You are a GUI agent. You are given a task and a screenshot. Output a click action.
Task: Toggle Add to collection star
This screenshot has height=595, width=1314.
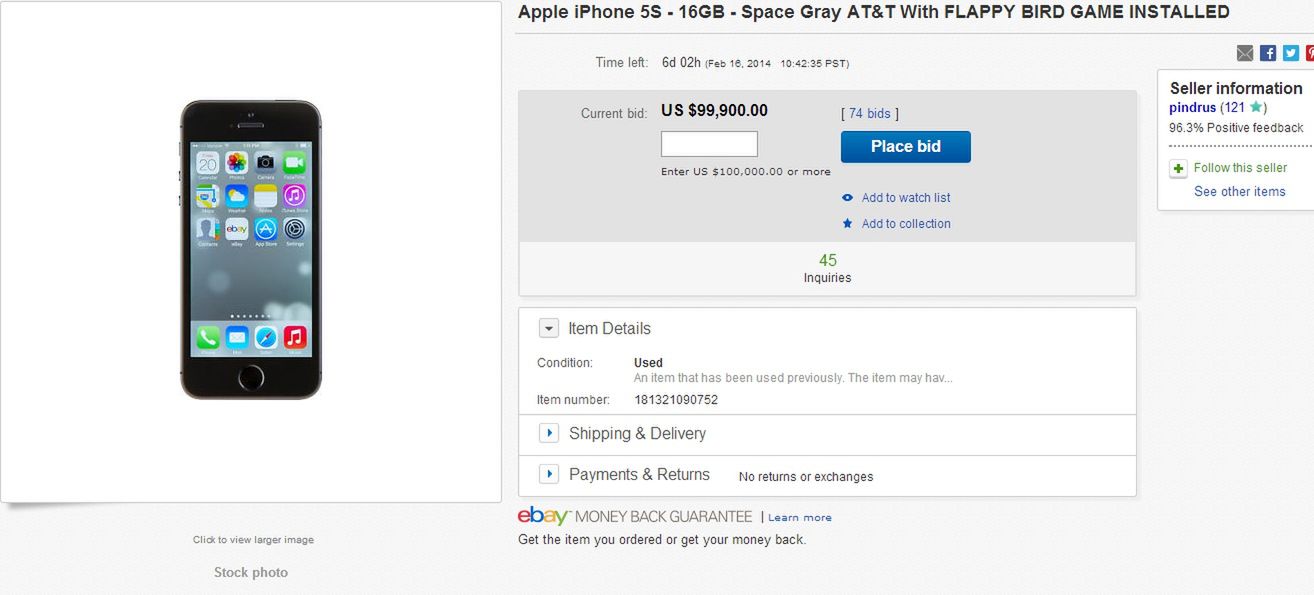pos(904,223)
